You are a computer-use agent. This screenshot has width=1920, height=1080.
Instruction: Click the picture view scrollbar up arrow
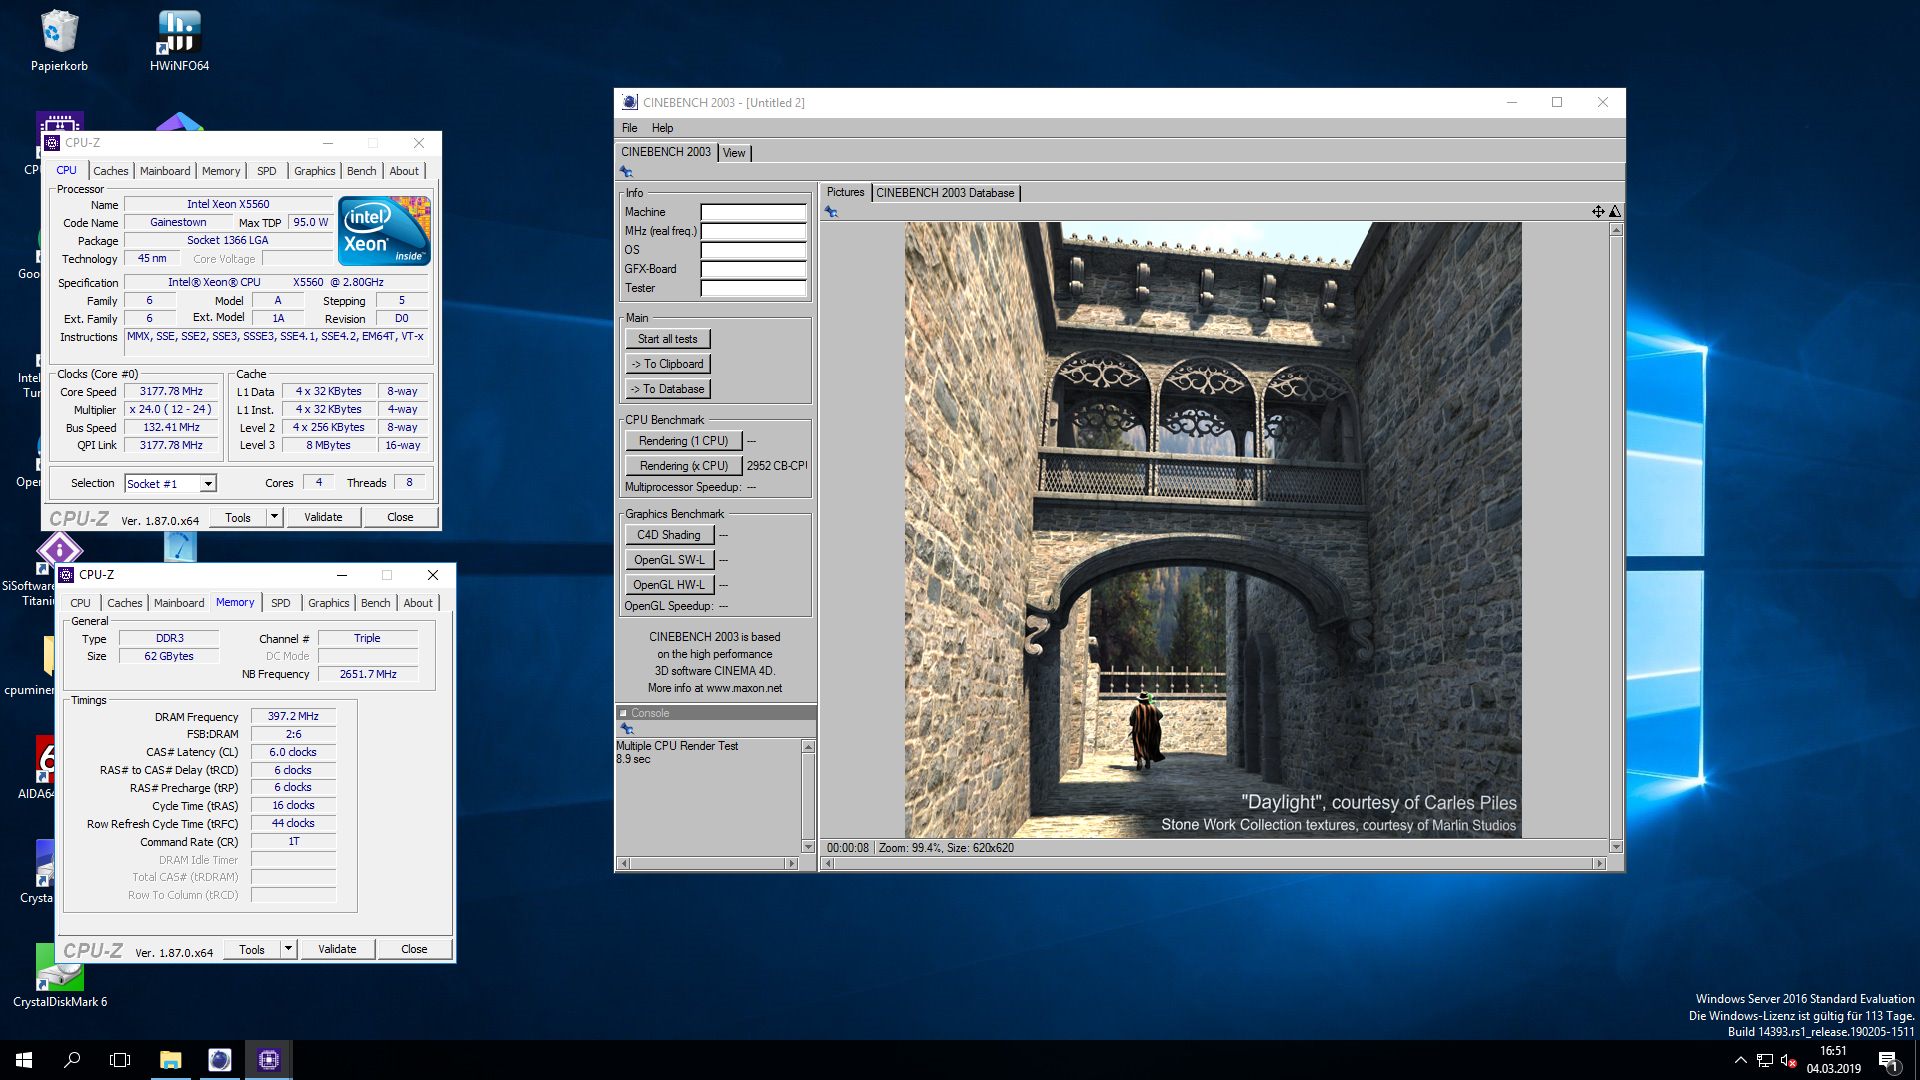1616,230
